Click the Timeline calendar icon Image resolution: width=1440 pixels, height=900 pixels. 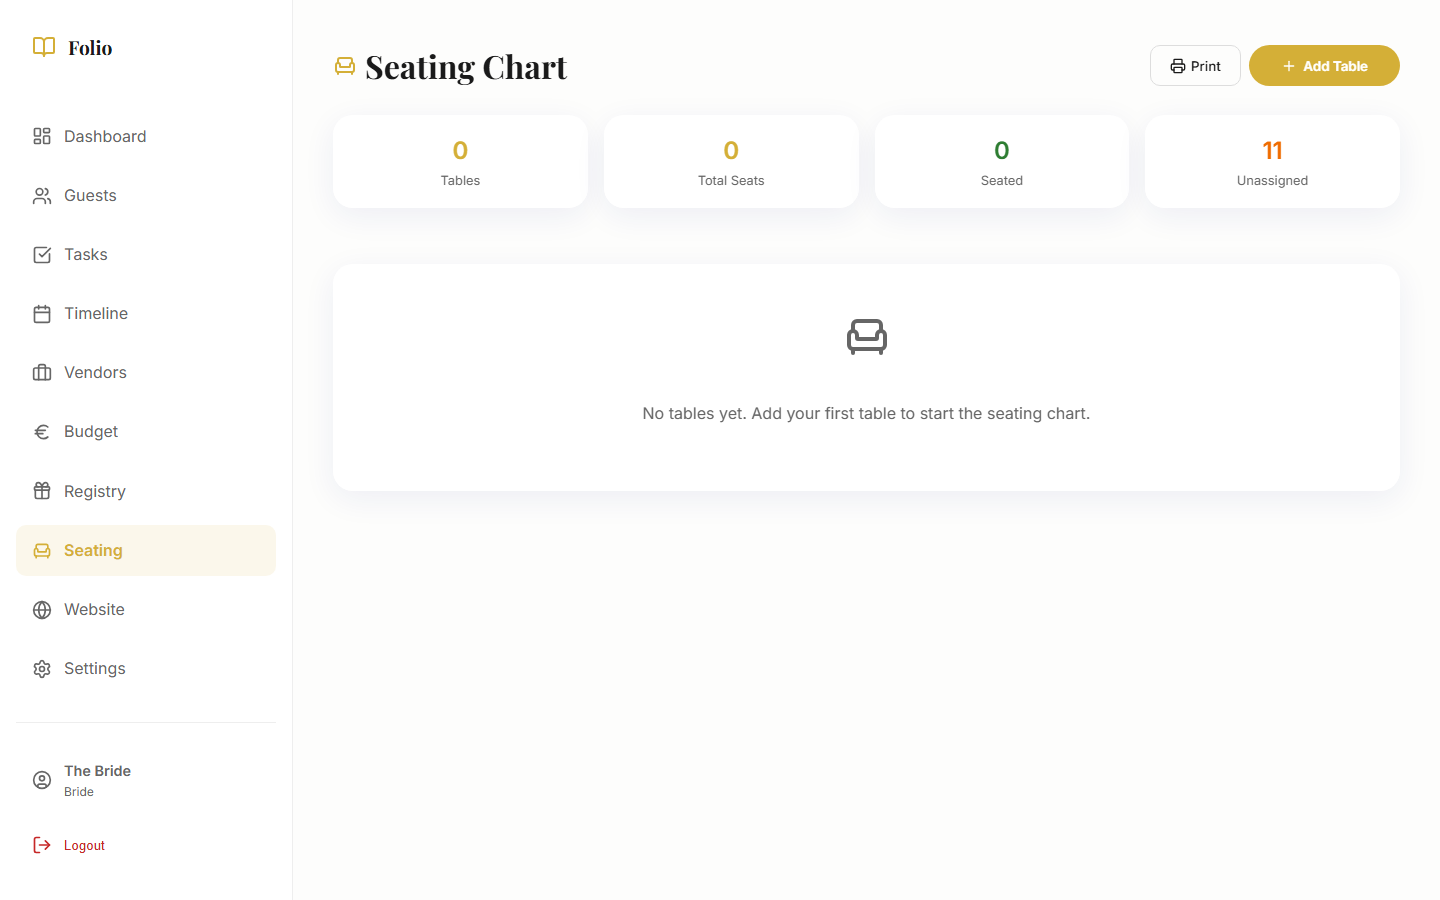(41, 313)
